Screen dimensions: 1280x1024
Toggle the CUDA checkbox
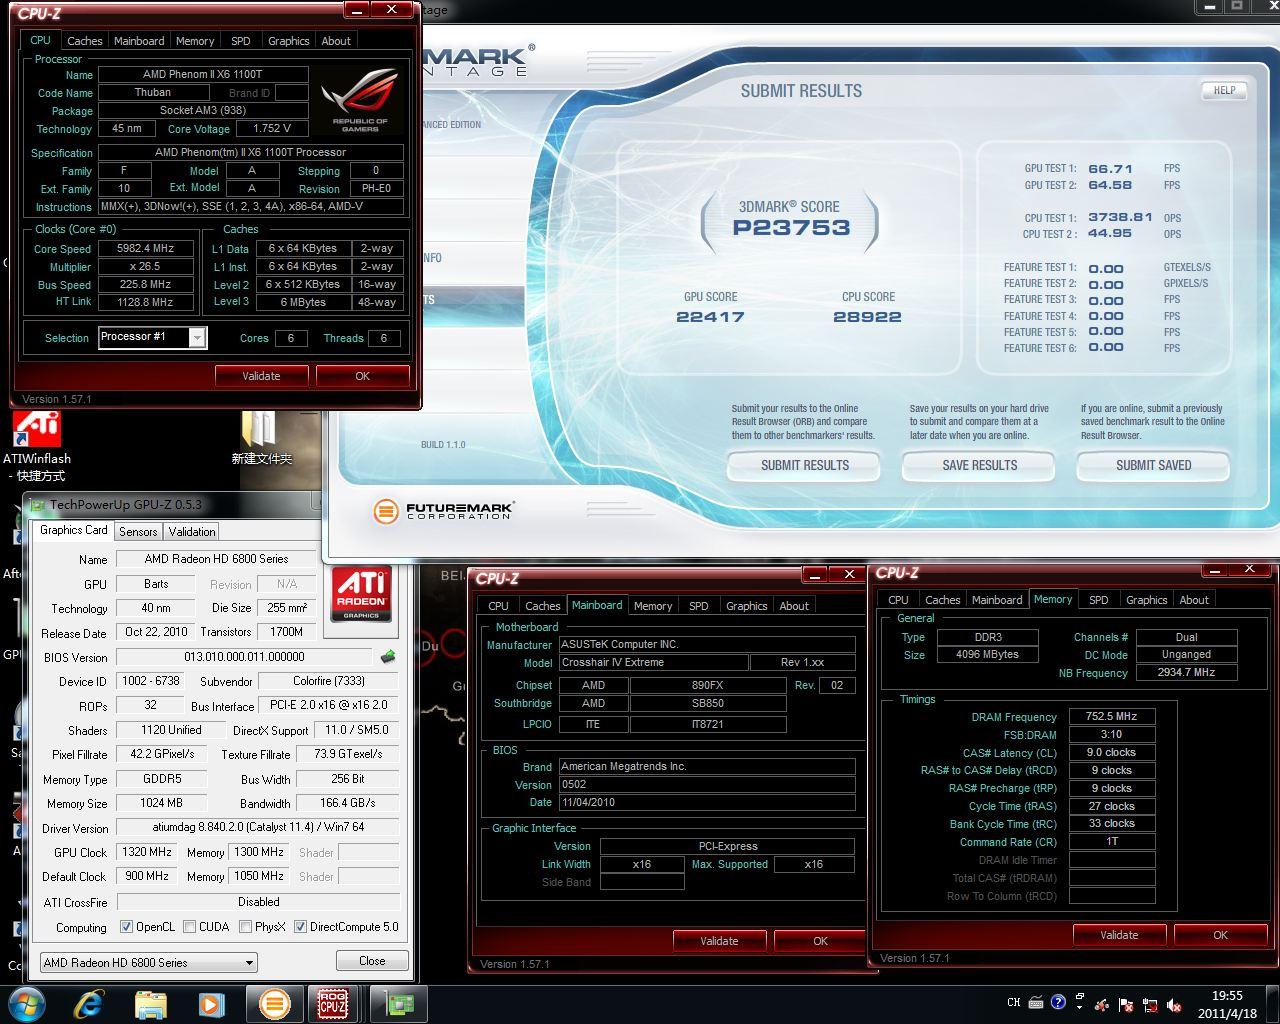(189, 927)
